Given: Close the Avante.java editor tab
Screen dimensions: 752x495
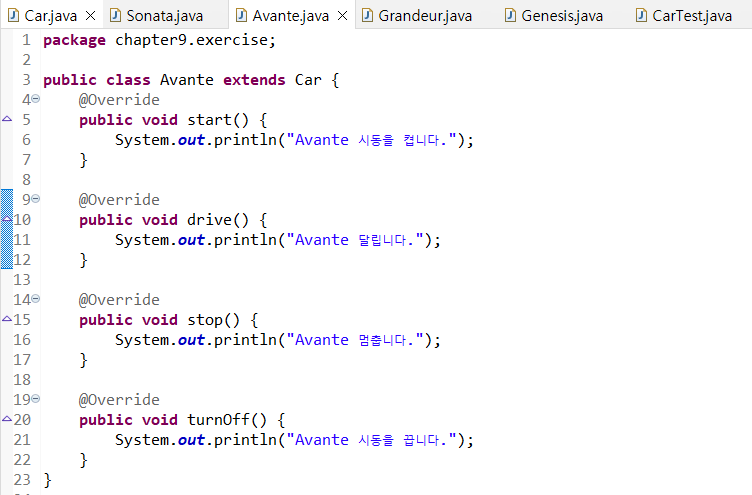Looking at the screenshot, I should point(342,16).
